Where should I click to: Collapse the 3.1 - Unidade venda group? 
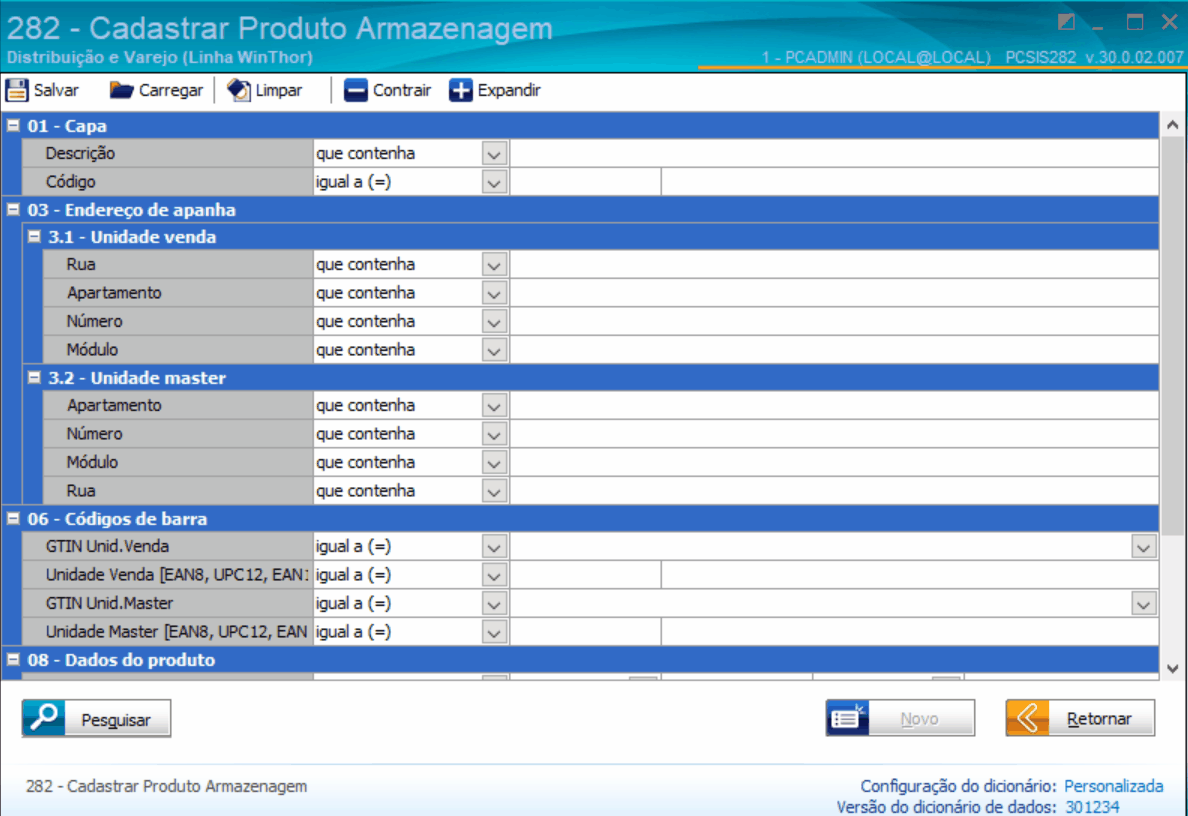click(x=34, y=236)
